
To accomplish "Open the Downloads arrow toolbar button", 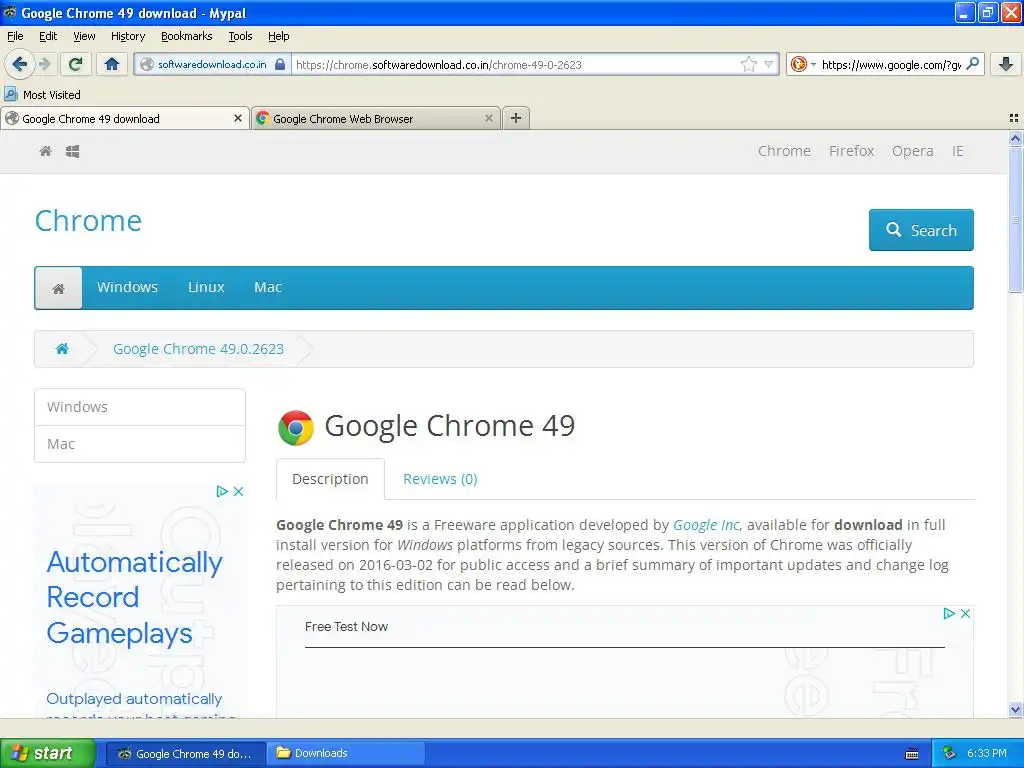I will tap(1006, 64).
